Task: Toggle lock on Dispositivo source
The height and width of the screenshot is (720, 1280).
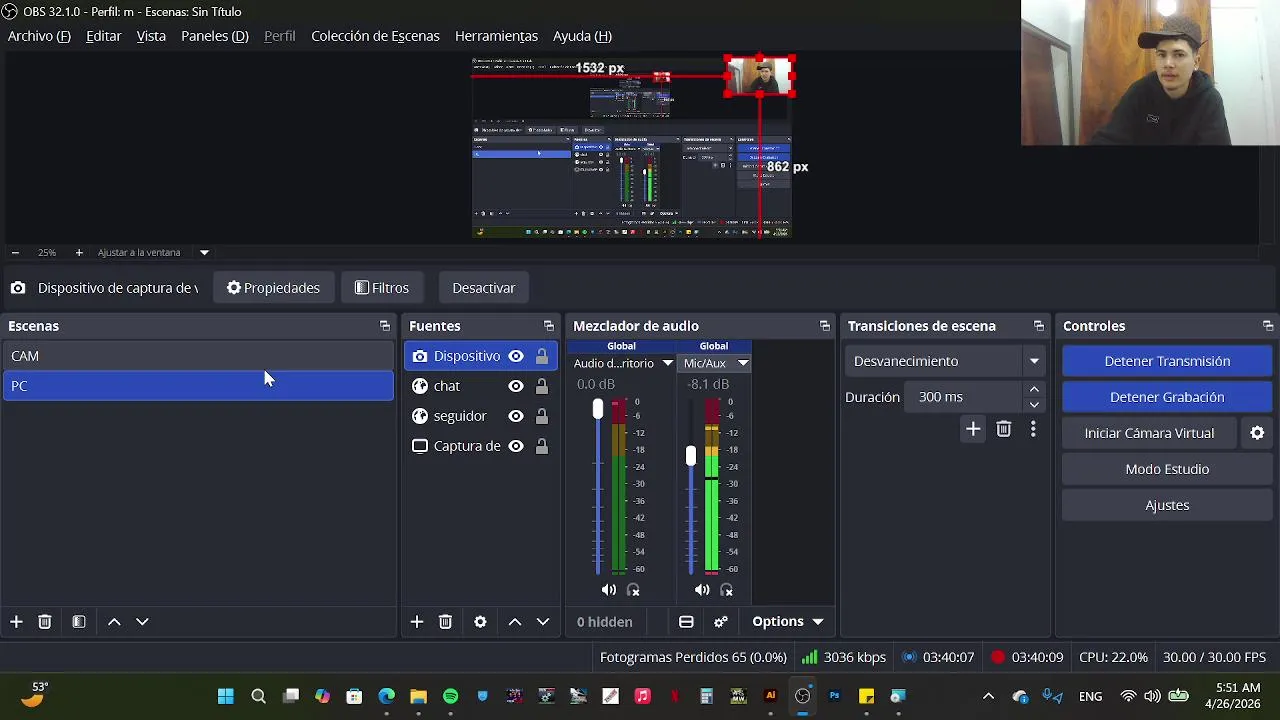Action: (541, 356)
